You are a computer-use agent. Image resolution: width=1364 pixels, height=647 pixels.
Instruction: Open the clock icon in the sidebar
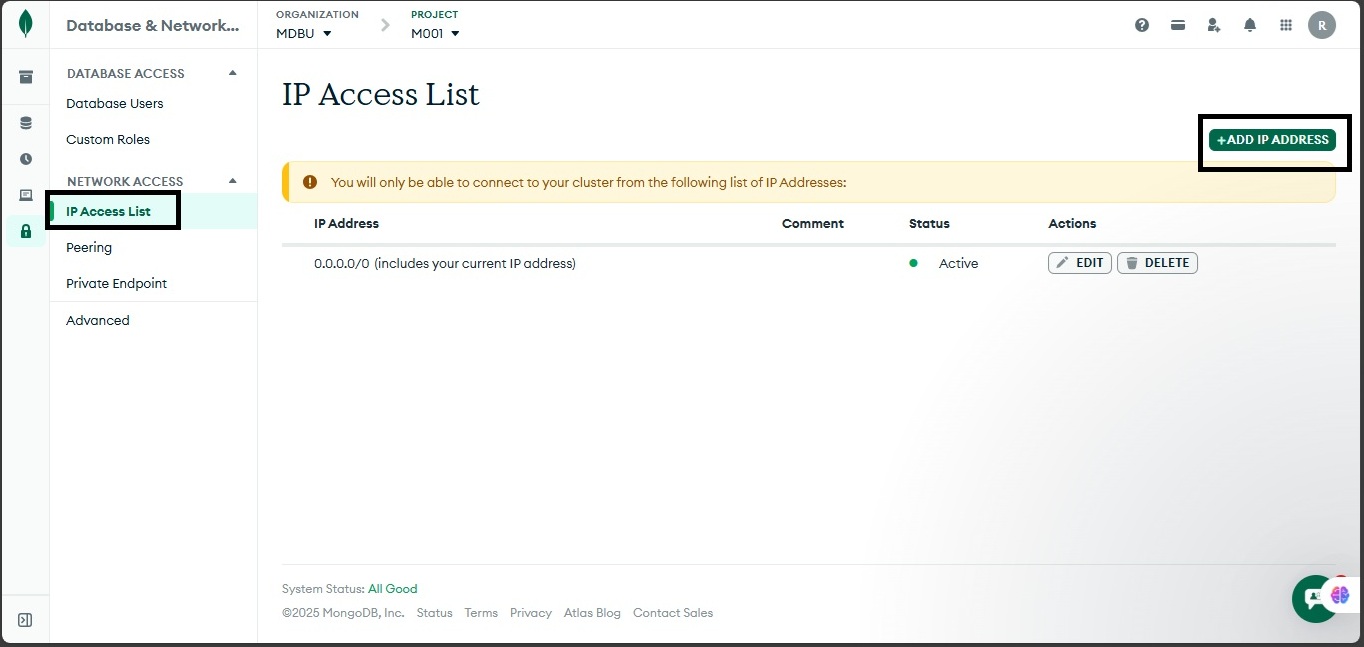point(26,159)
